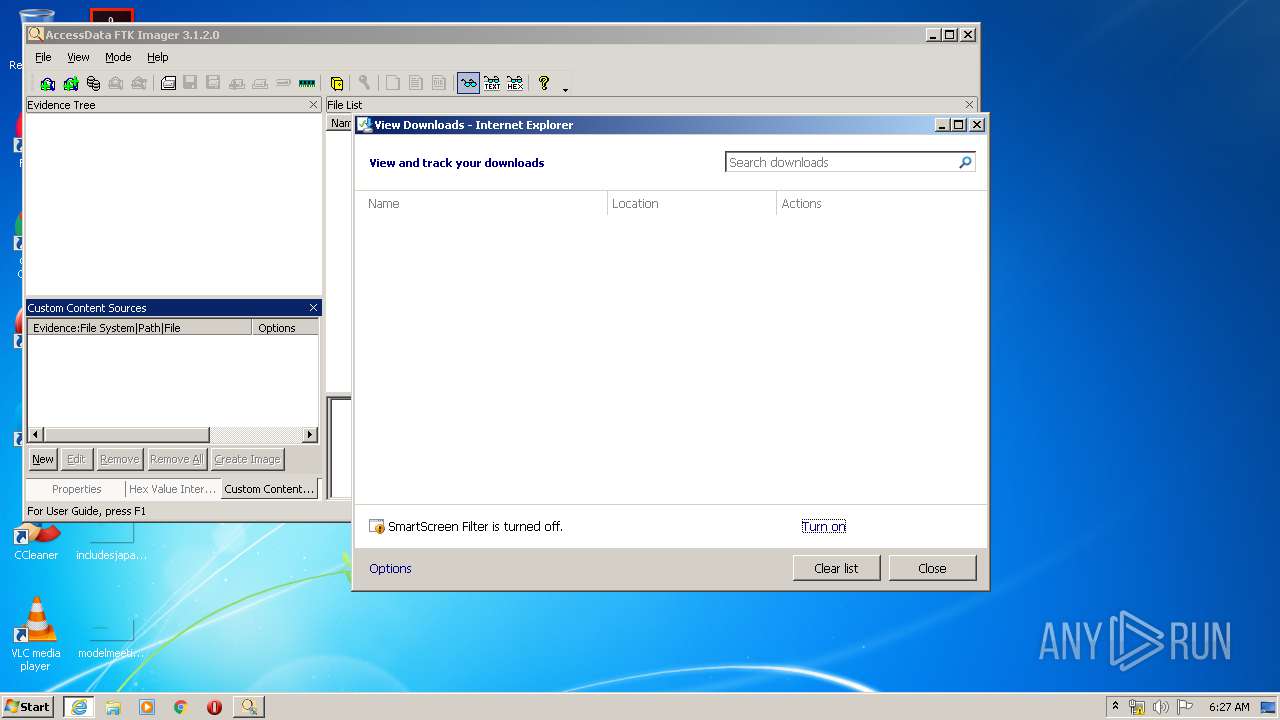The width and height of the screenshot is (1280, 720).
Task: Open the toolbar options dropdown arrow
Action: 565,89
